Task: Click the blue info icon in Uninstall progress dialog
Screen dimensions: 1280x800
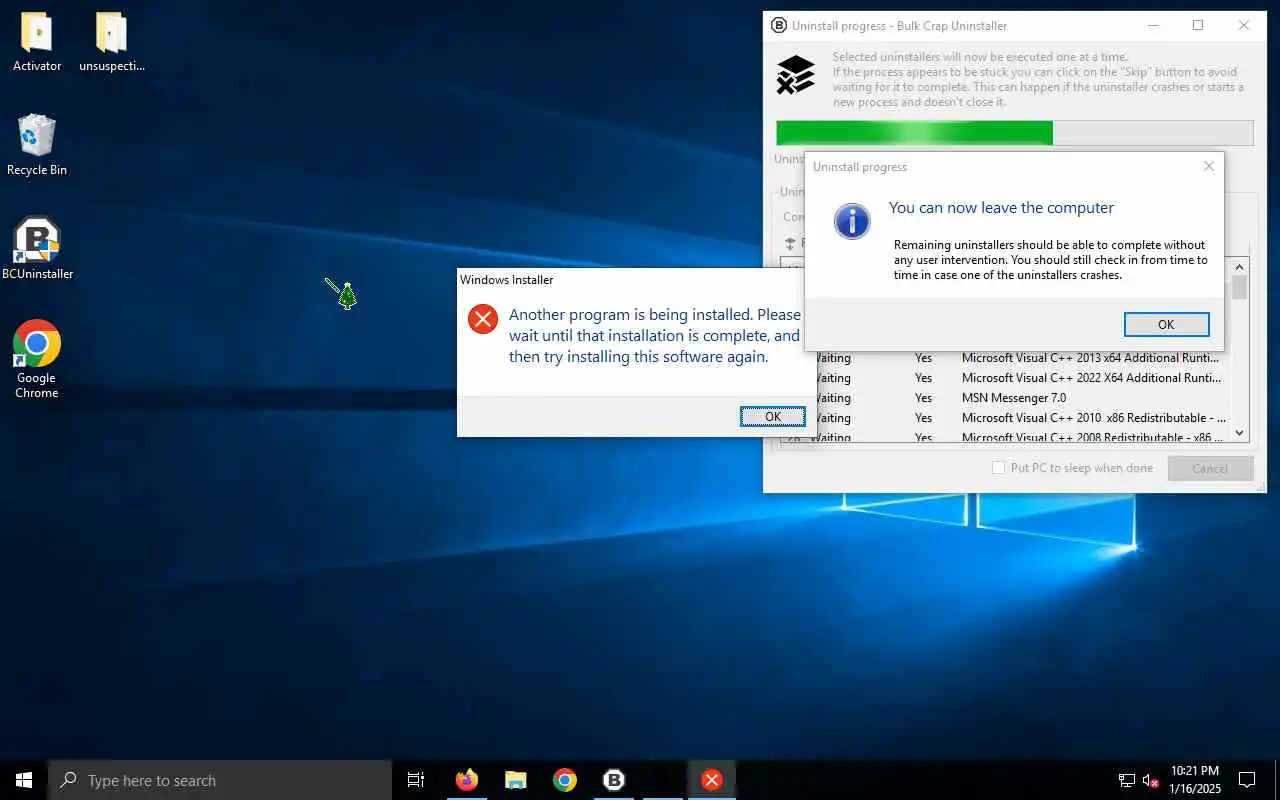Action: pos(852,221)
